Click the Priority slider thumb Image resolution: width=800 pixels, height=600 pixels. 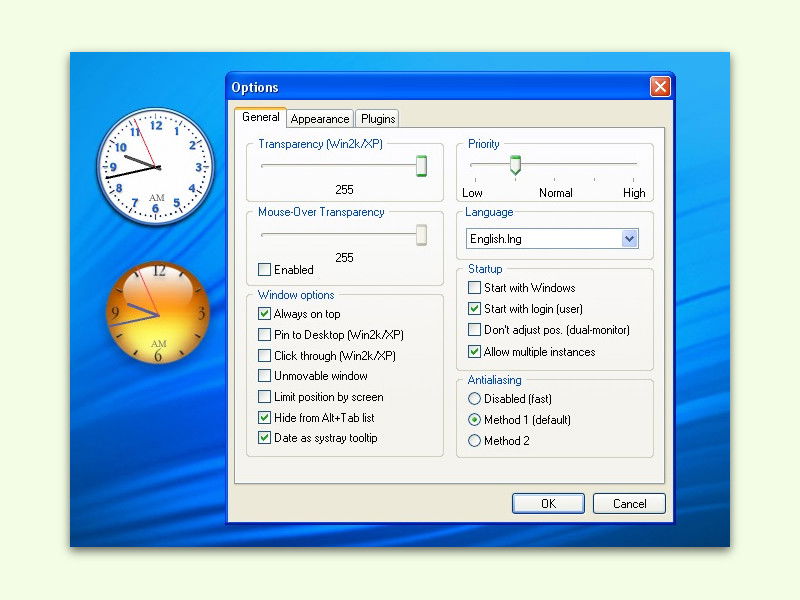coord(515,165)
